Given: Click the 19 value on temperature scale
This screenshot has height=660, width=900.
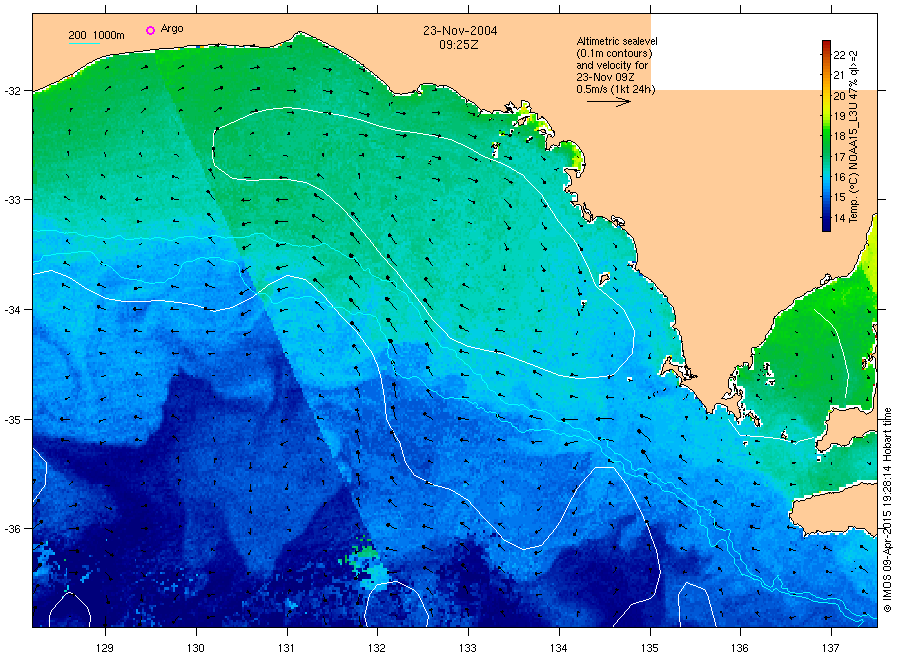Looking at the screenshot, I should (x=839, y=116).
